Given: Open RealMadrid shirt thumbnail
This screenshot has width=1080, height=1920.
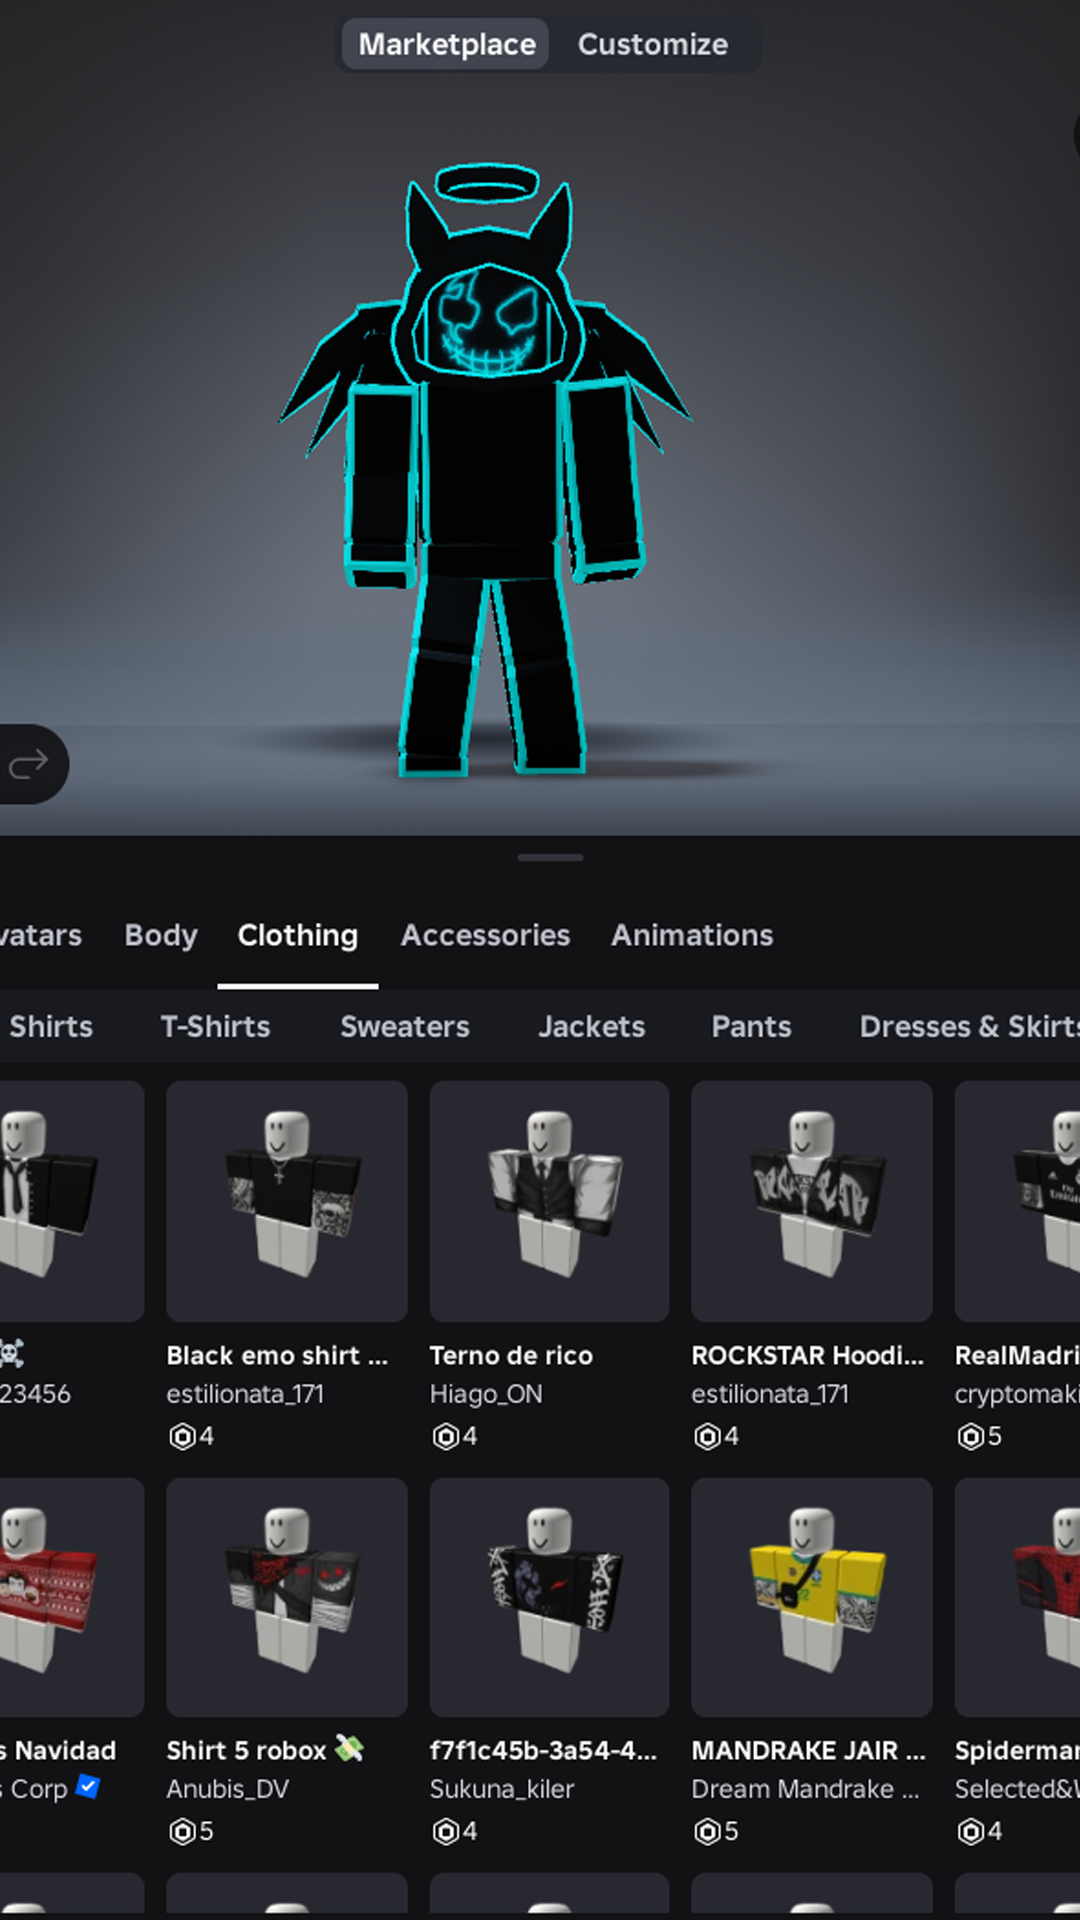Looking at the screenshot, I should (x=1018, y=1201).
